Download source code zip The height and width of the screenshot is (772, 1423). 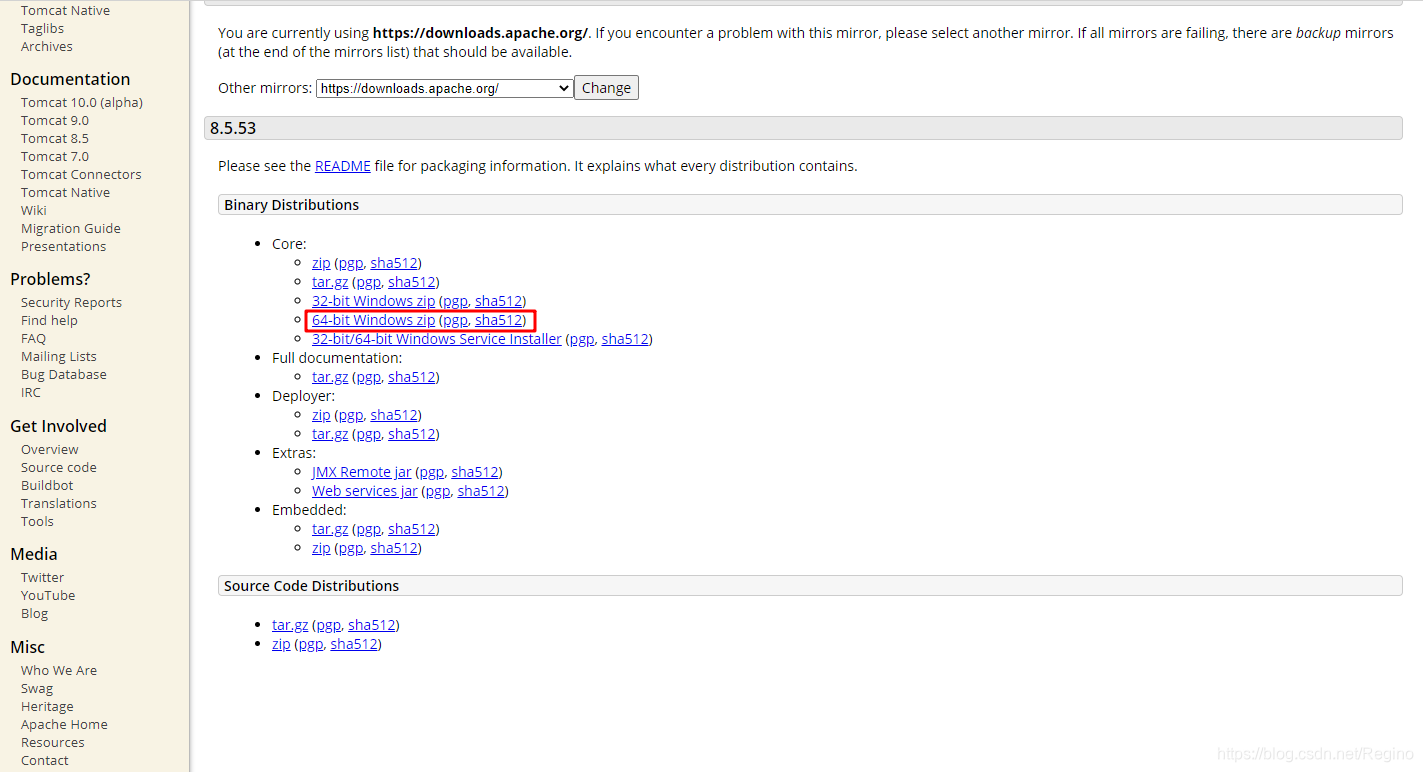tap(281, 644)
